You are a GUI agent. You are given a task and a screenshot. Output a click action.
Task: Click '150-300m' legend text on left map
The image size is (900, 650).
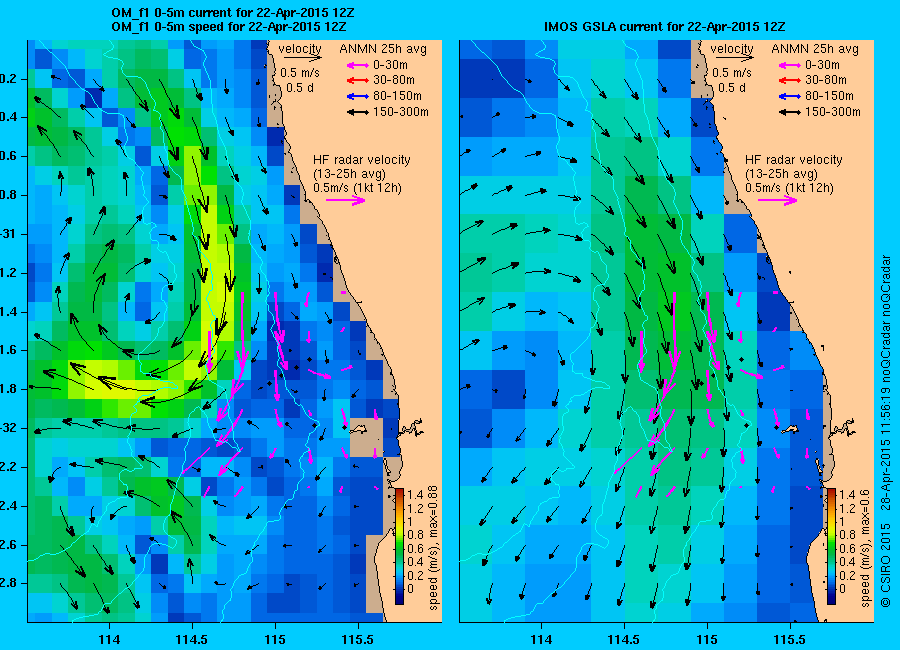[401, 113]
